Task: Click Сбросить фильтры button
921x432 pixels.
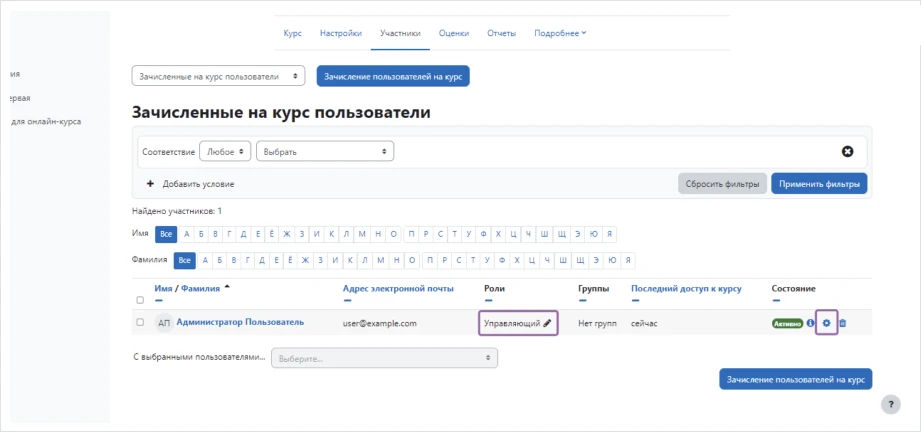Action: coord(722,184)
